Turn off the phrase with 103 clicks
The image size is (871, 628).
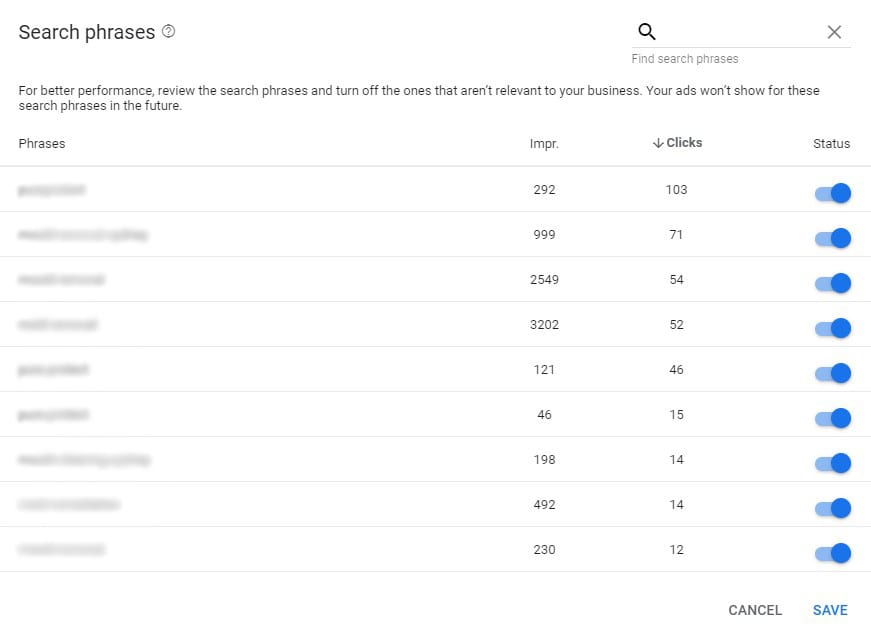[833, 193]
